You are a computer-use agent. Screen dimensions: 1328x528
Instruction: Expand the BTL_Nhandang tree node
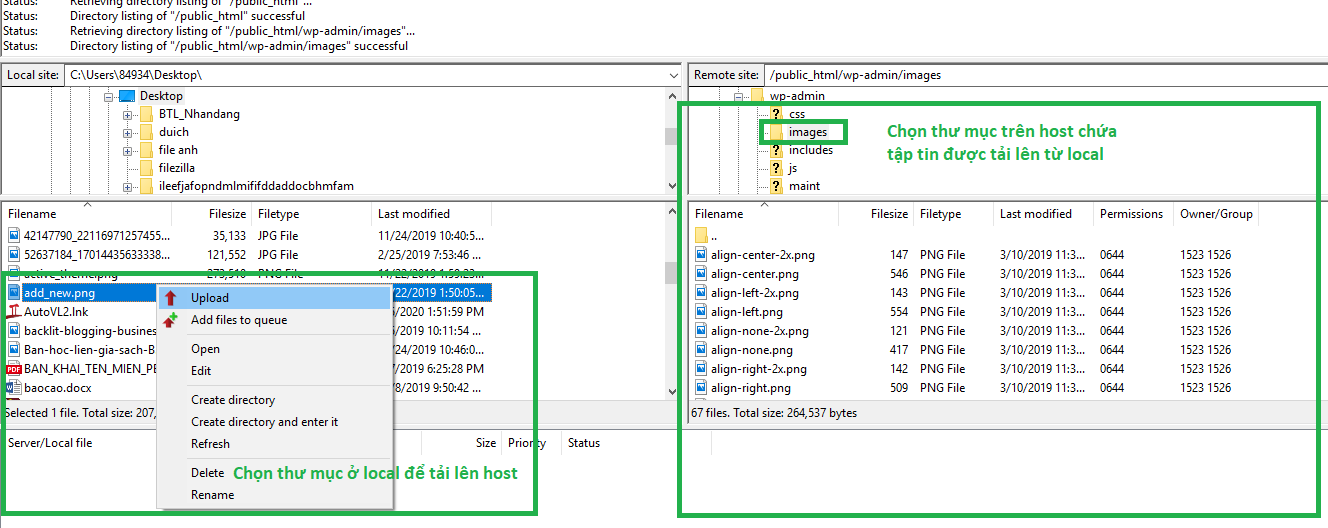point(128,114)
